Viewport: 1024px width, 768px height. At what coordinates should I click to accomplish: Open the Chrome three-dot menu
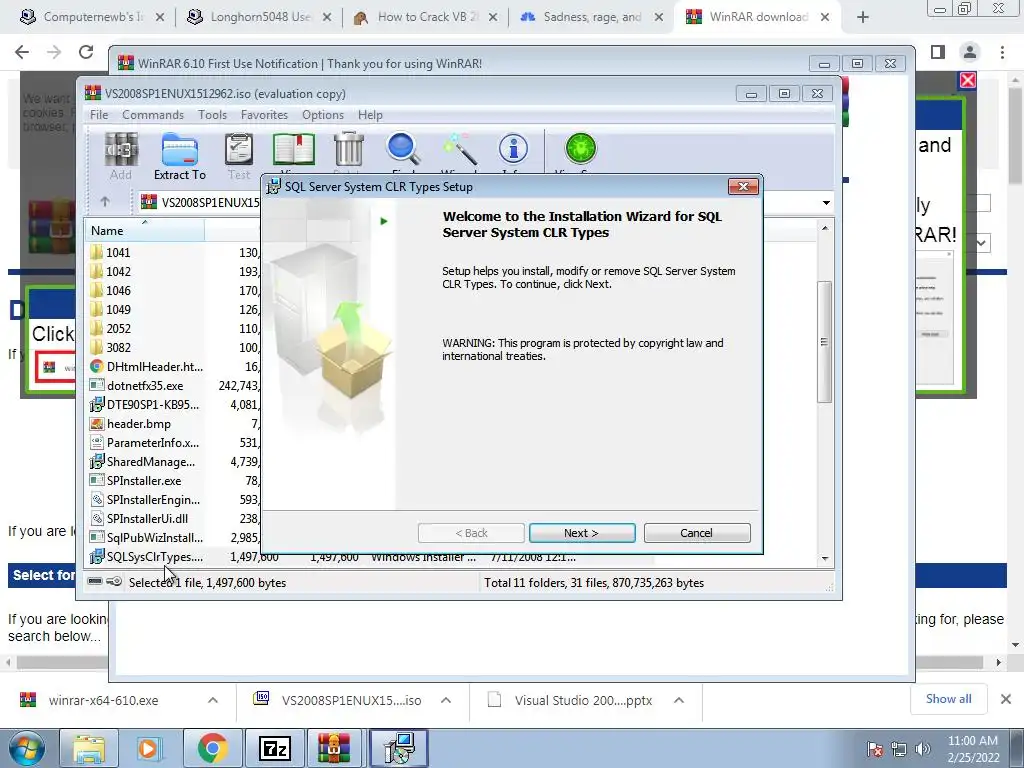click(1002, 52)
